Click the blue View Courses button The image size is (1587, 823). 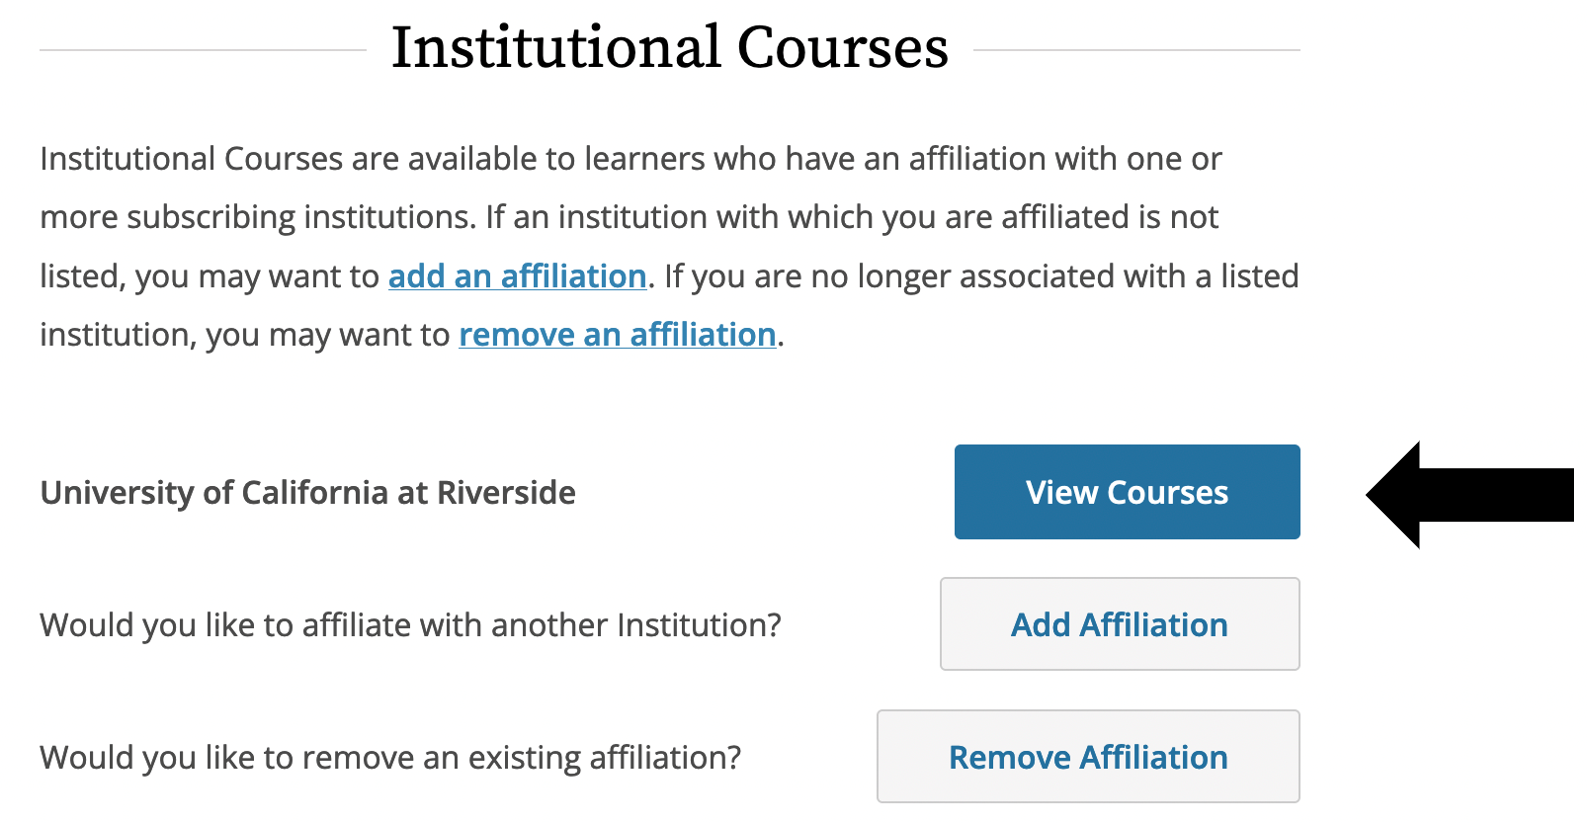[x=1126, y=492]
